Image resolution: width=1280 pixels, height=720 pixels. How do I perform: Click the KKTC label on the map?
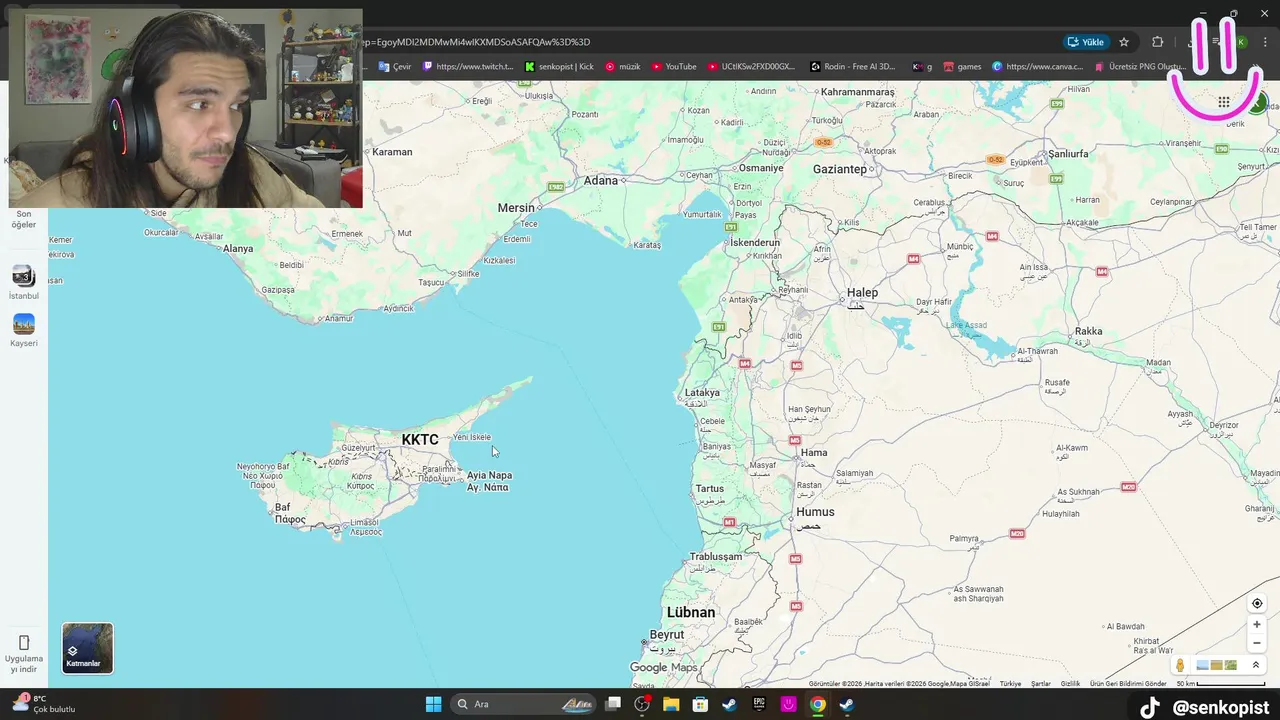[420, 440]
